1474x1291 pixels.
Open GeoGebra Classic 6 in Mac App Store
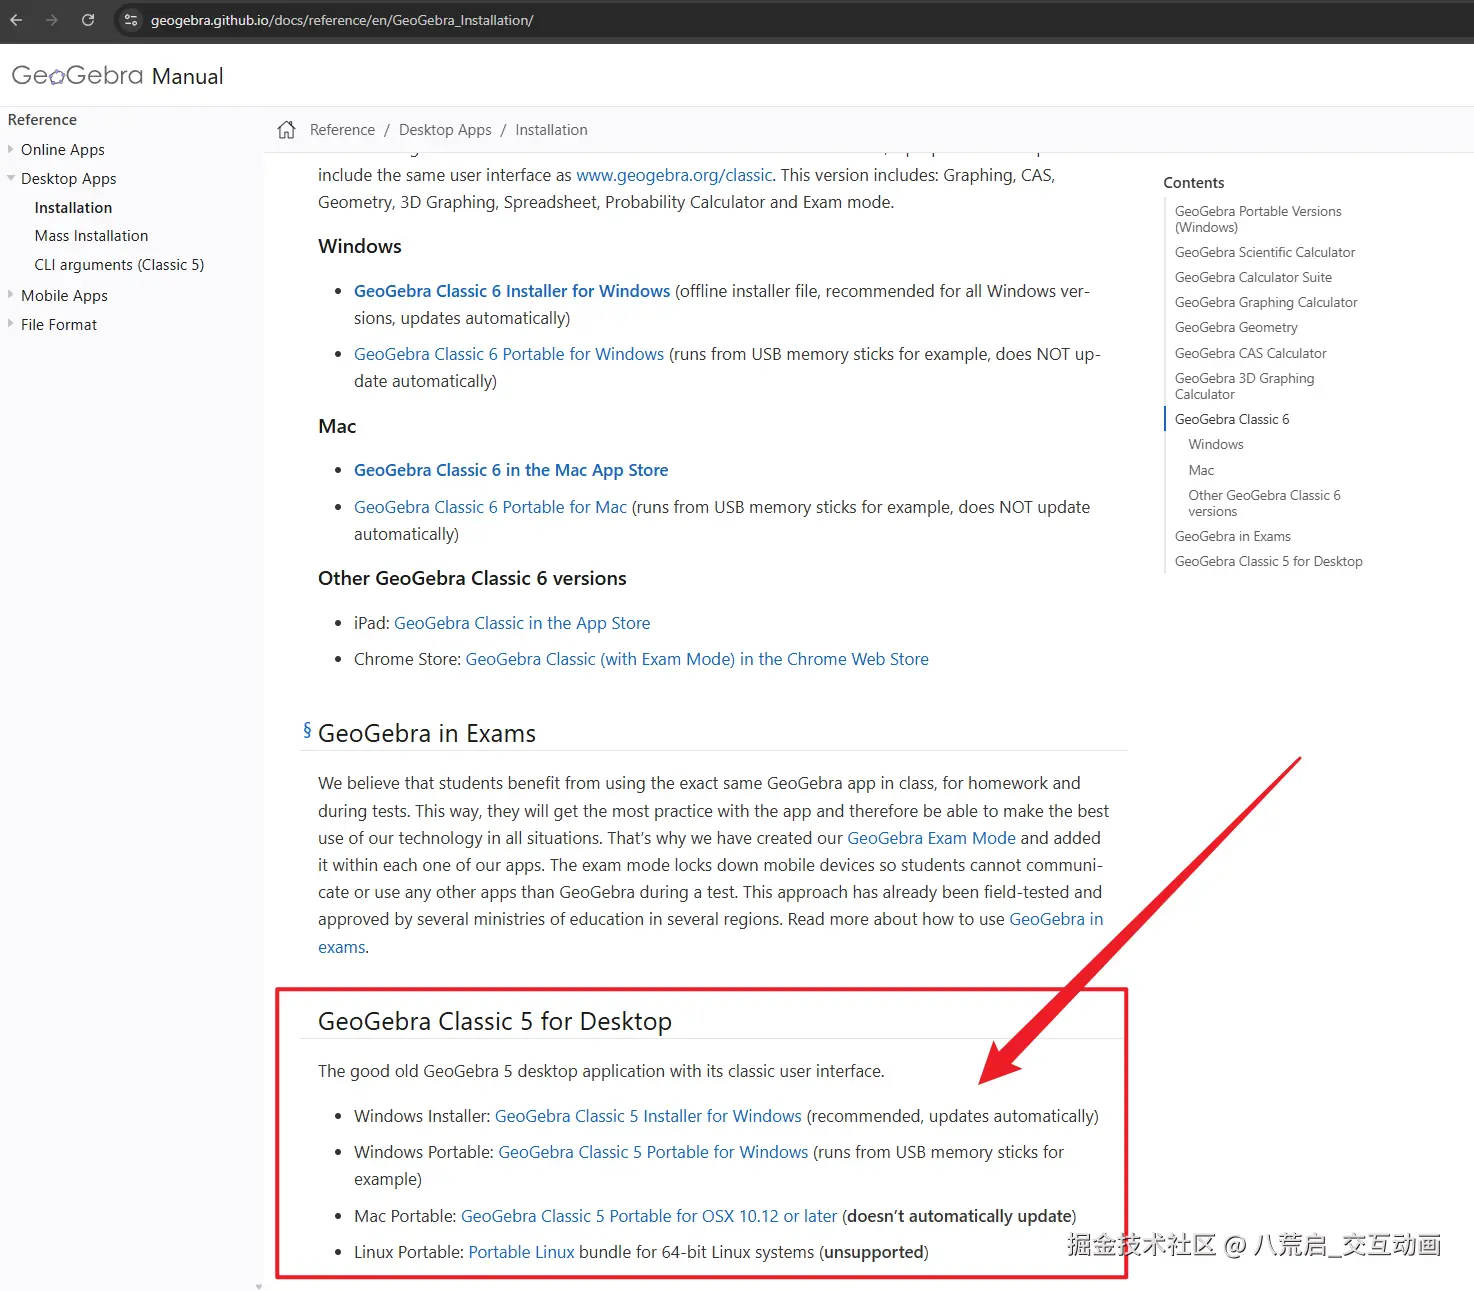coord(511,470)
